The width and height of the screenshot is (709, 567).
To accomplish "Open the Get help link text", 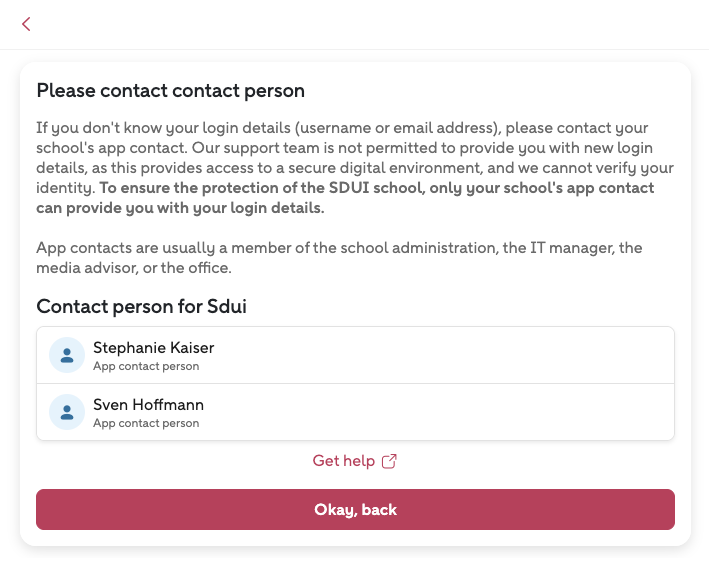I will pyautogui.click(x=343, y=461).
